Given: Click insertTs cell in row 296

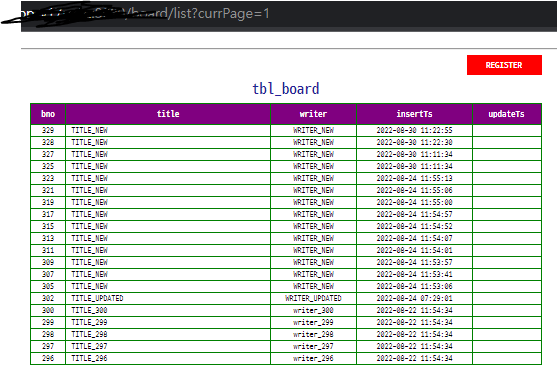Looking at the screenshot, I should [x=415, y=359].
